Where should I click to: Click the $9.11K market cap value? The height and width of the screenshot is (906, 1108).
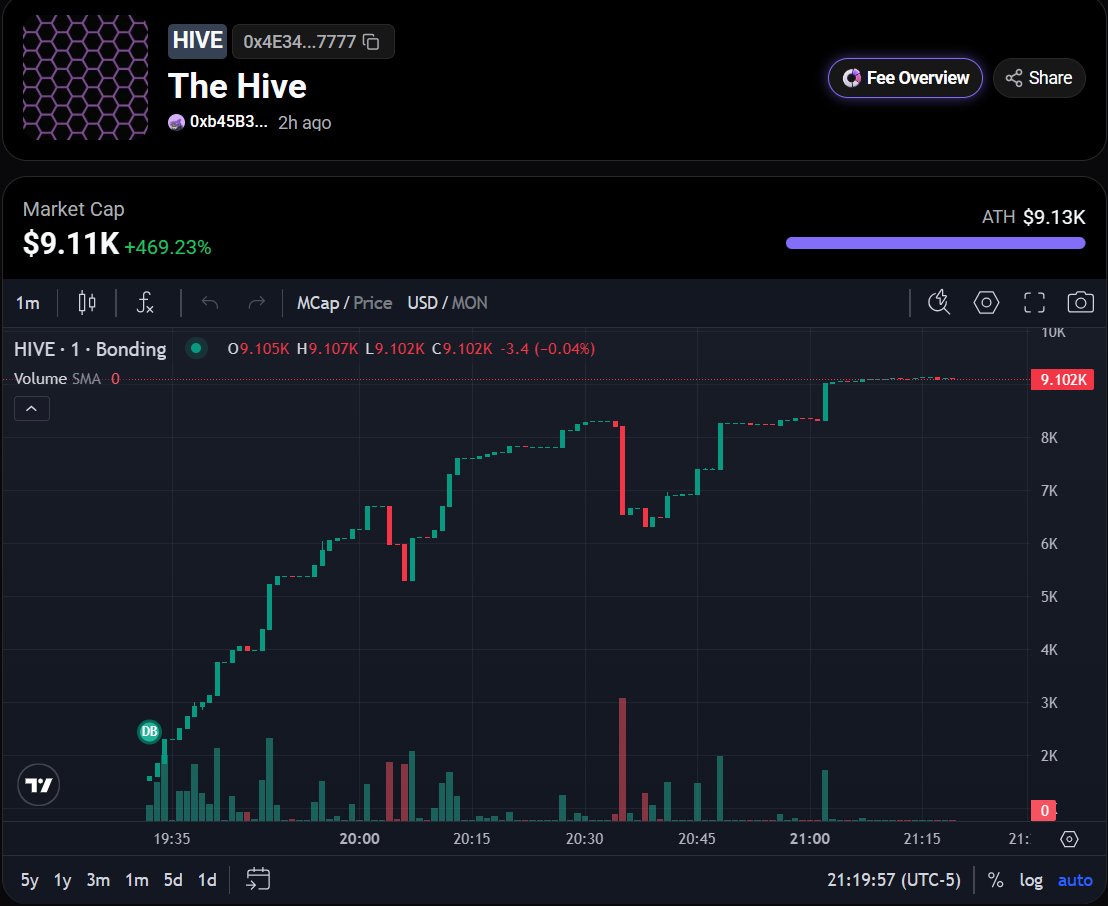[x=71, y=244]
